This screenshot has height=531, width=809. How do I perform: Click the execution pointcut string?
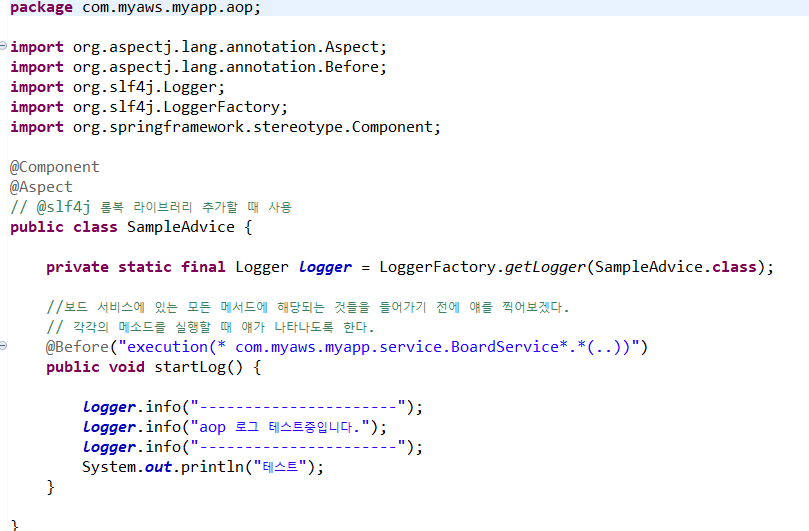coord(379,347)
